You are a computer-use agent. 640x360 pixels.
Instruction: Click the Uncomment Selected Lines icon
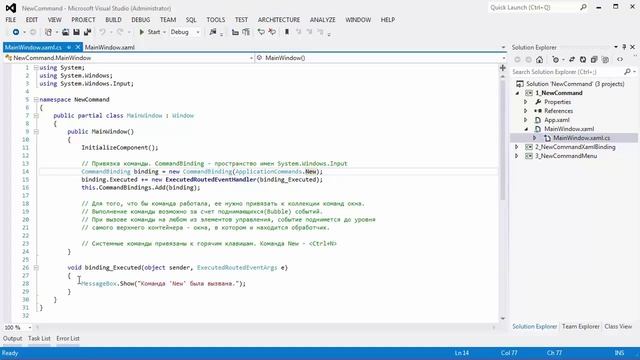[272, 32]
